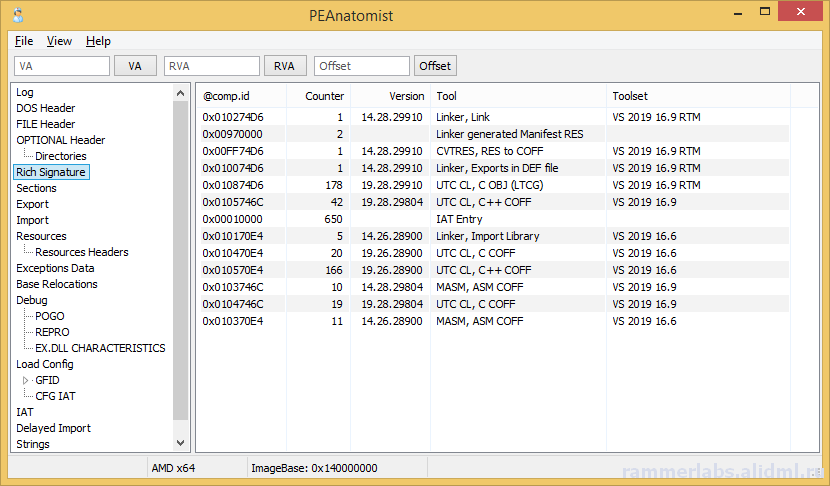Viewport: 830px width, 486px height.
Task: Select DOS Header in the tree
Action: click(46, 108)
